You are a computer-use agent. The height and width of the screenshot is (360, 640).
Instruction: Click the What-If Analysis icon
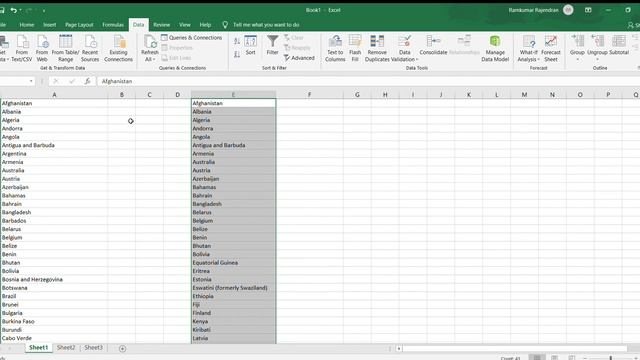pyautogui.click(x=529, y=42)
